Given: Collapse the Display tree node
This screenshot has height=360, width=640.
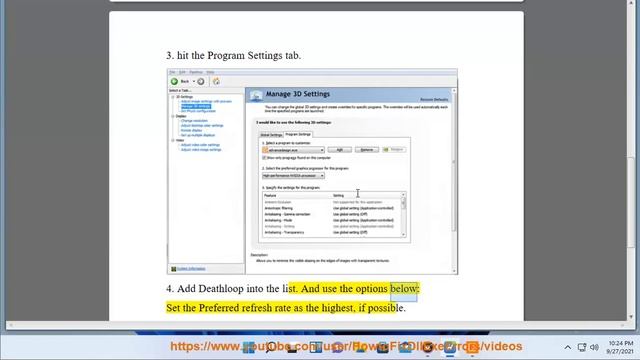Looking at the screenshot, I should coord(173,116).
